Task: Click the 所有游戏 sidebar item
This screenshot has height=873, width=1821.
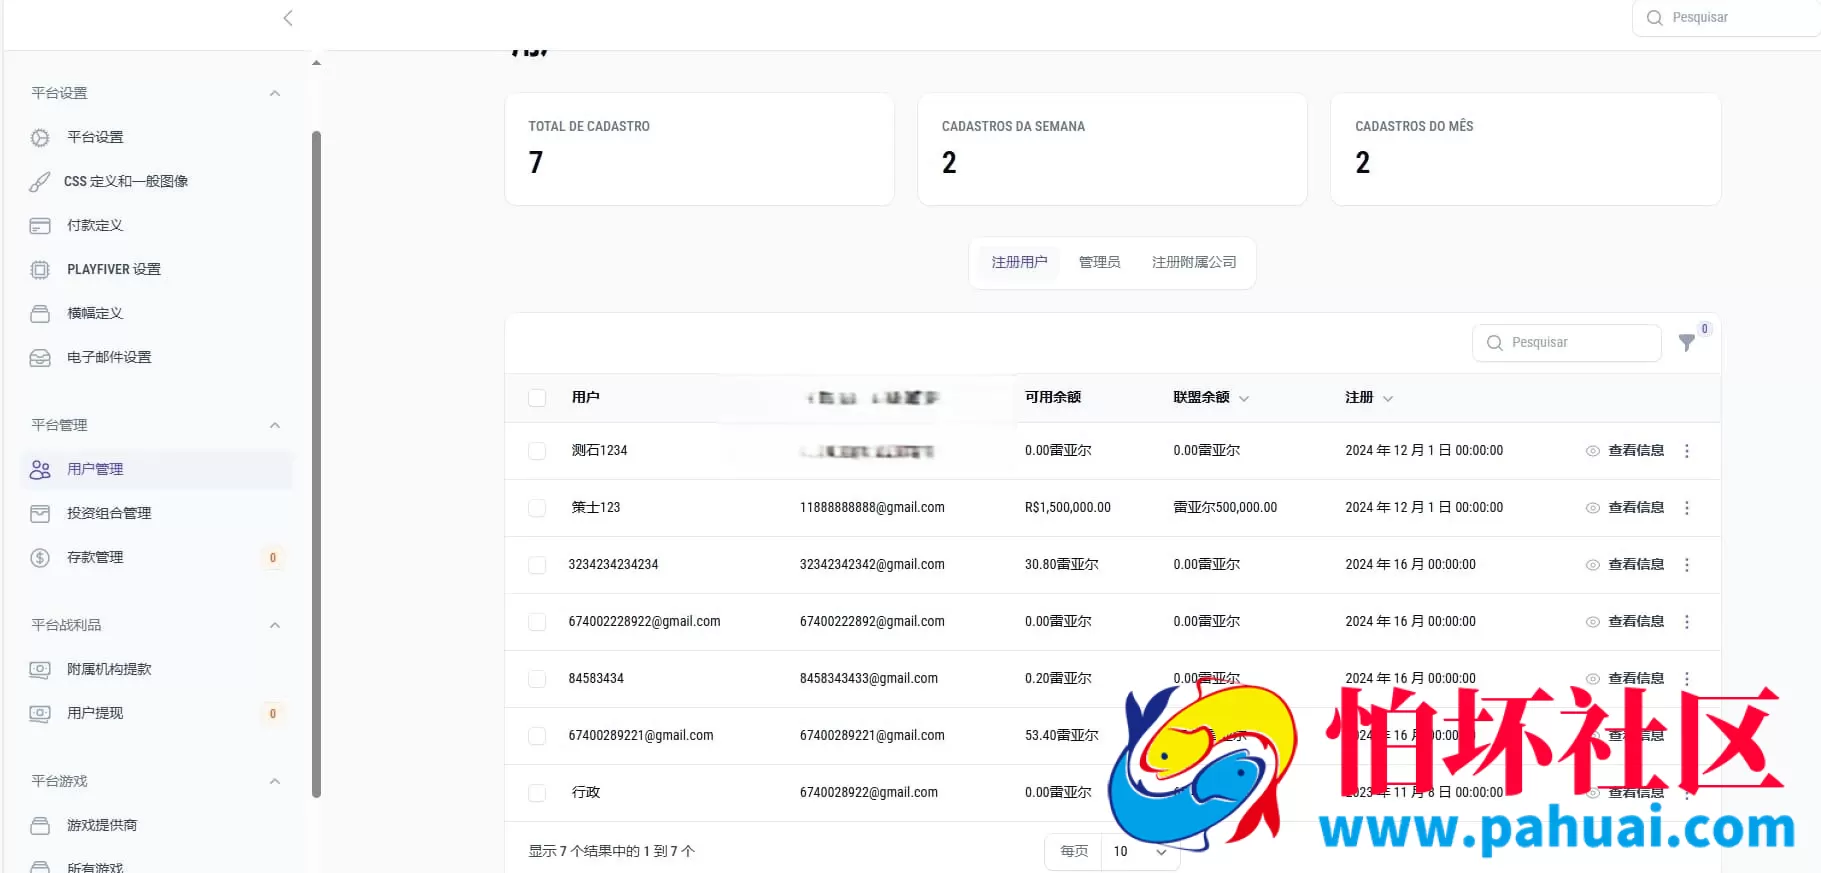Action: [95, 867]
